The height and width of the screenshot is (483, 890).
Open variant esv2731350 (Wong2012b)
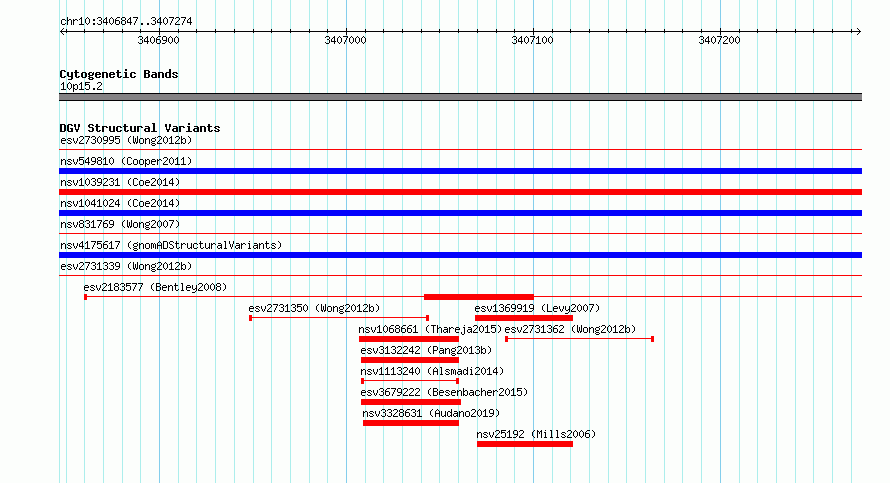tap(314, 308)
